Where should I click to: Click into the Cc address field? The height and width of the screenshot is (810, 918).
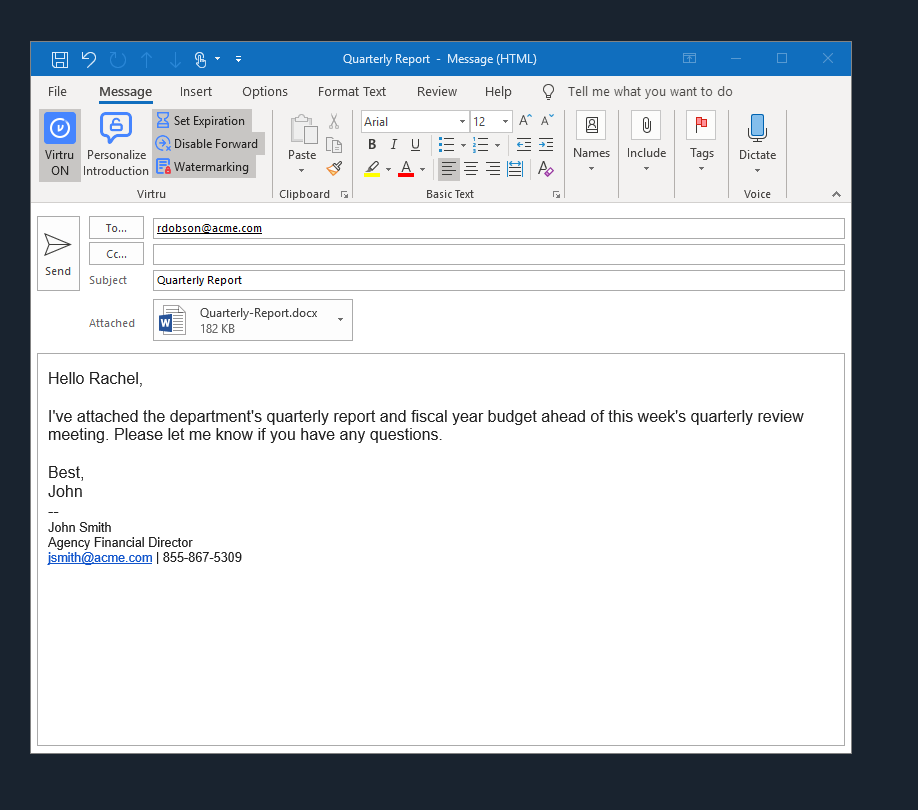[498, 254]
